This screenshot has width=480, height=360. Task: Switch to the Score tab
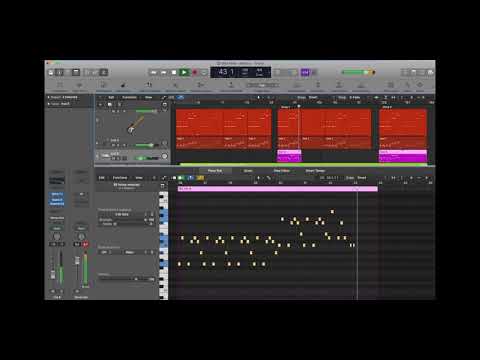click(x=248, y=171)
